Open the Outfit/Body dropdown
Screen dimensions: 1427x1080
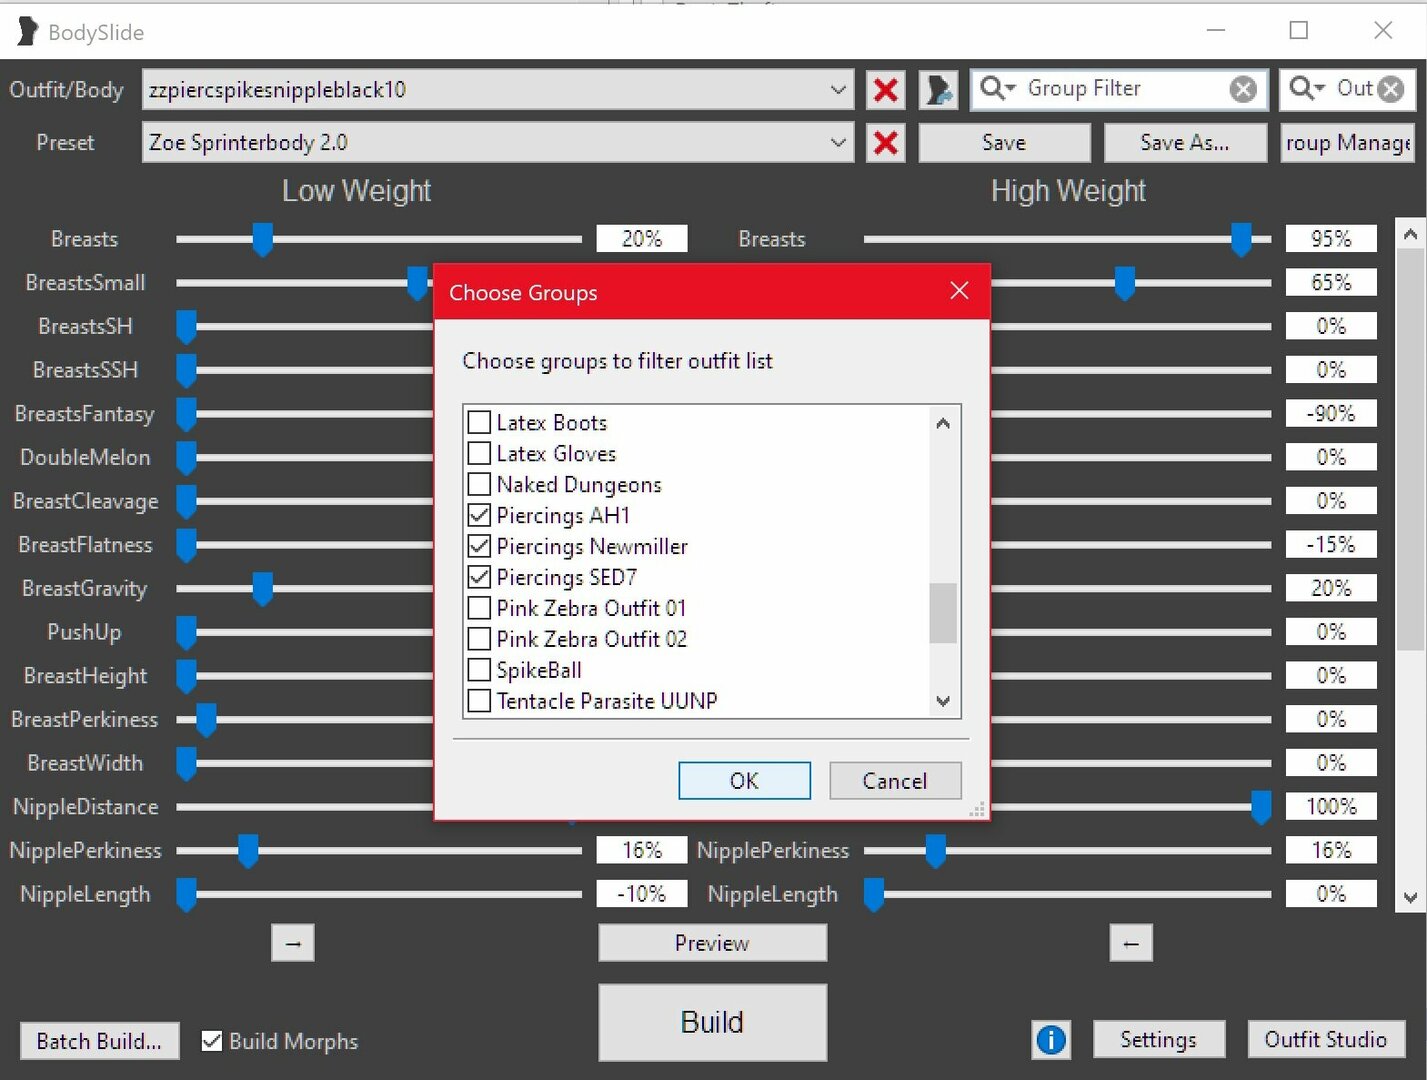tap(838, 90)
